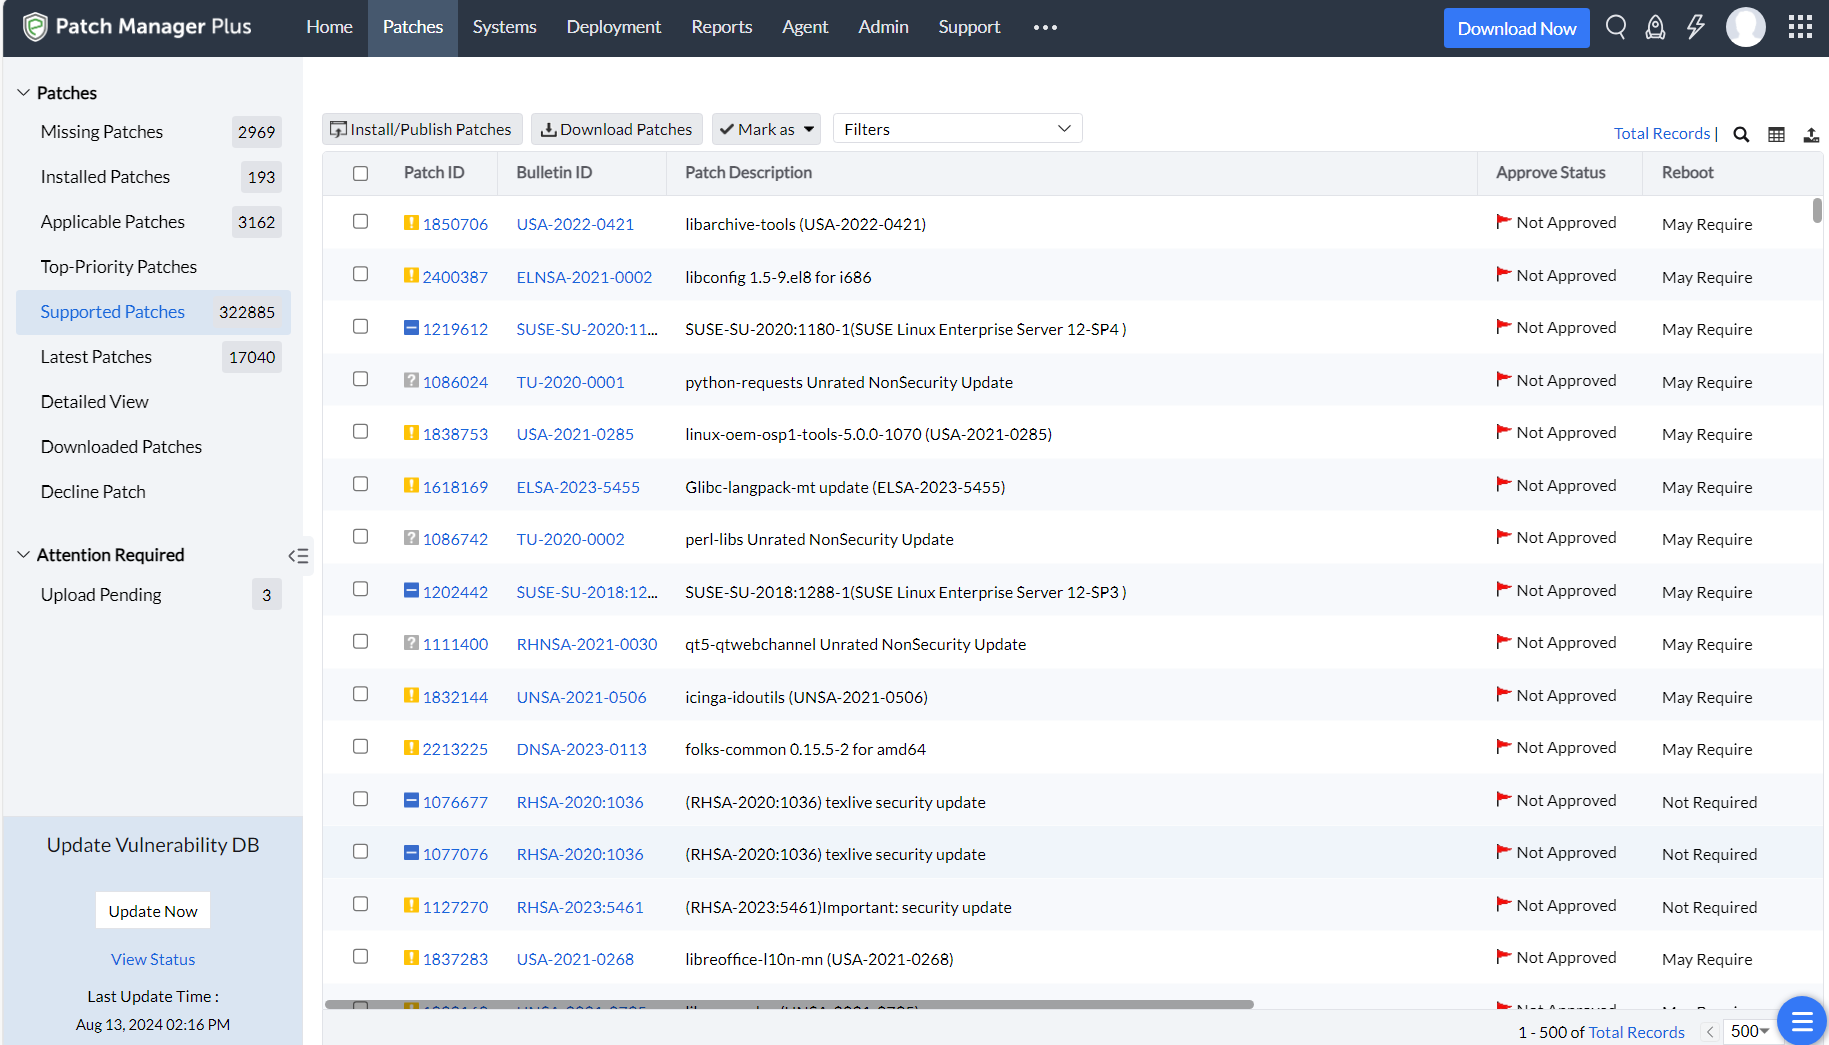Switch to the Reports tab
This screenshot has width=1829, height=1045.
(721, 27)
